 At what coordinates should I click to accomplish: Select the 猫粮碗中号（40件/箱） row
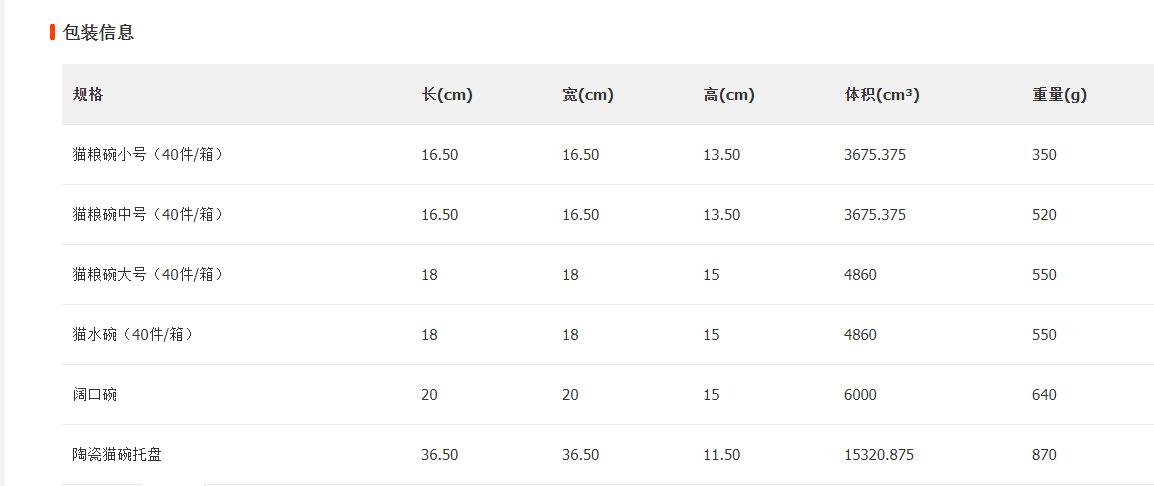pyautogui.click(x=608, y=215)
